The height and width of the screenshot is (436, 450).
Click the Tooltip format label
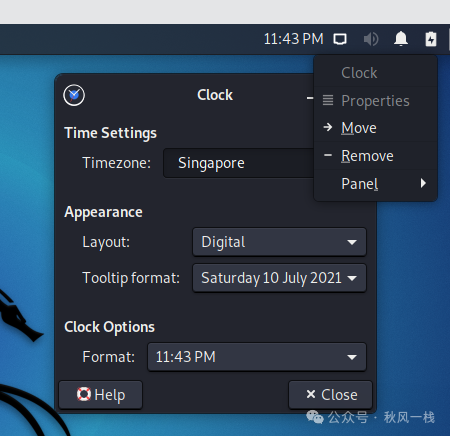[x=131, y=278]
